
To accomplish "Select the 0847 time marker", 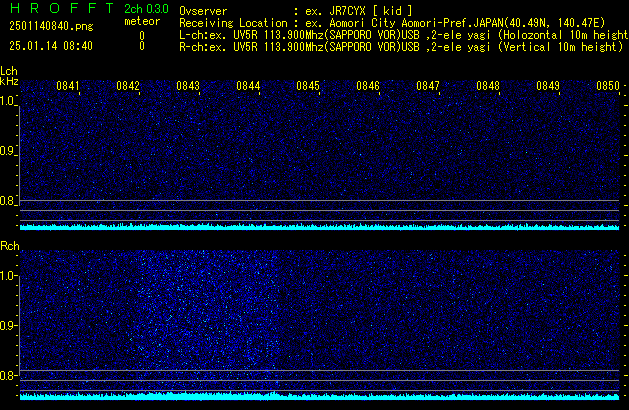I will 428,86.
